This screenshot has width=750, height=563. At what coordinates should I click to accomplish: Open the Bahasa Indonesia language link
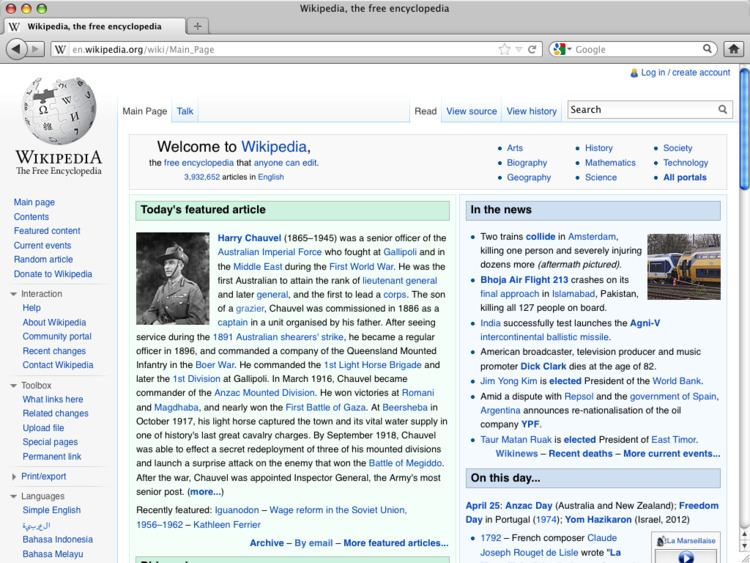[57, 539]
